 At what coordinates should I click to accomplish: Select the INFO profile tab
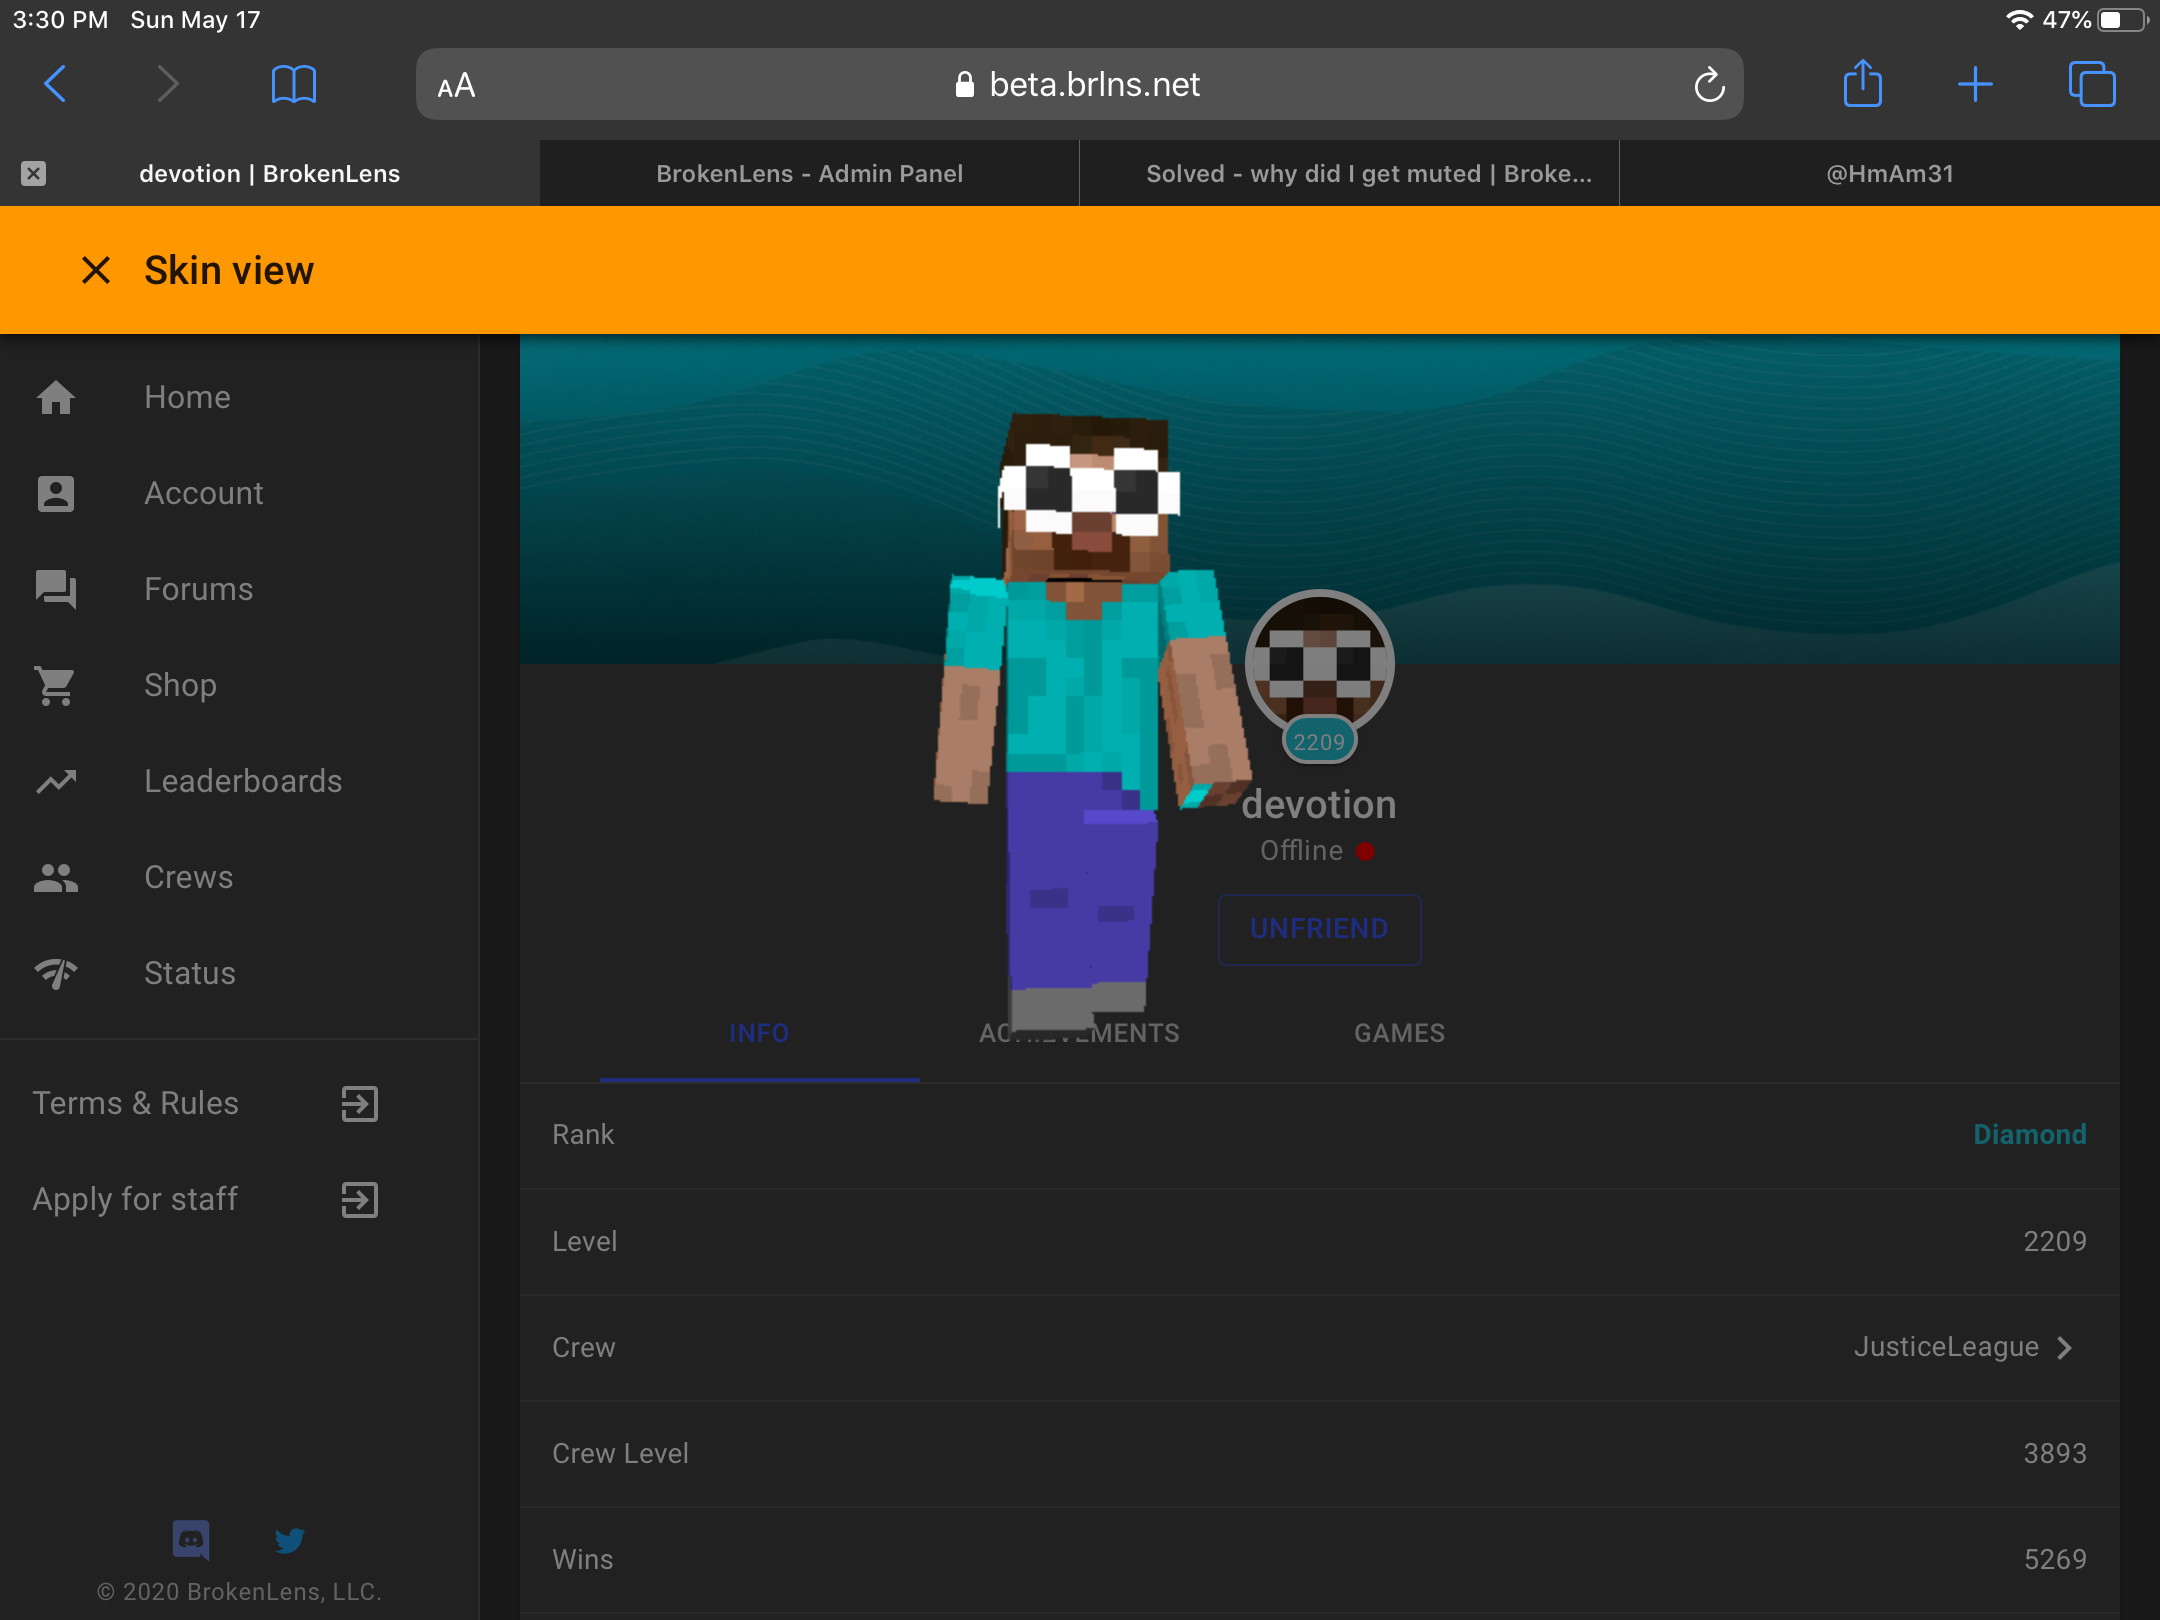click(759, 1033)
